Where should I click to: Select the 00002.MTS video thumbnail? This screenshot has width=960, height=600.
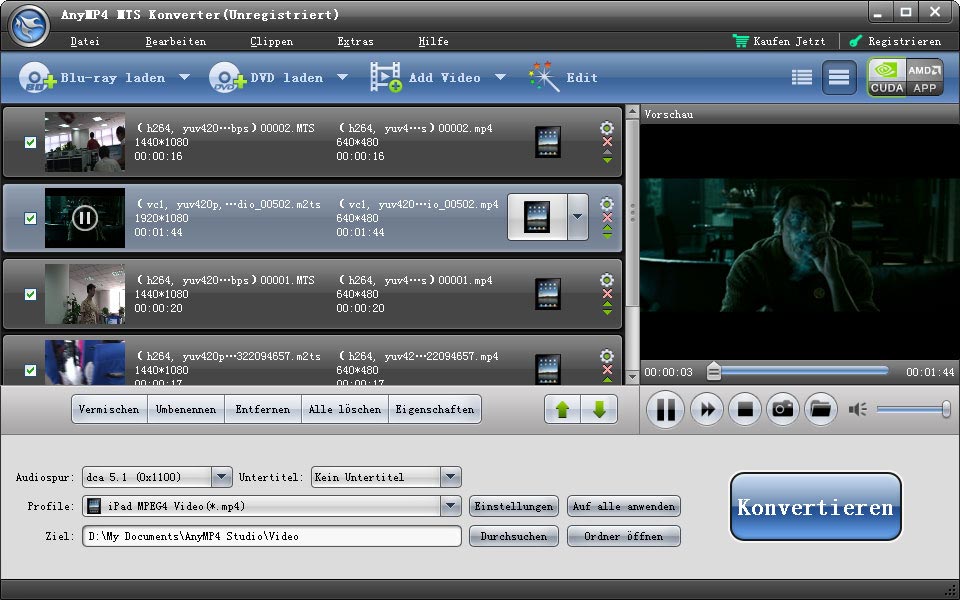[85, 142]
